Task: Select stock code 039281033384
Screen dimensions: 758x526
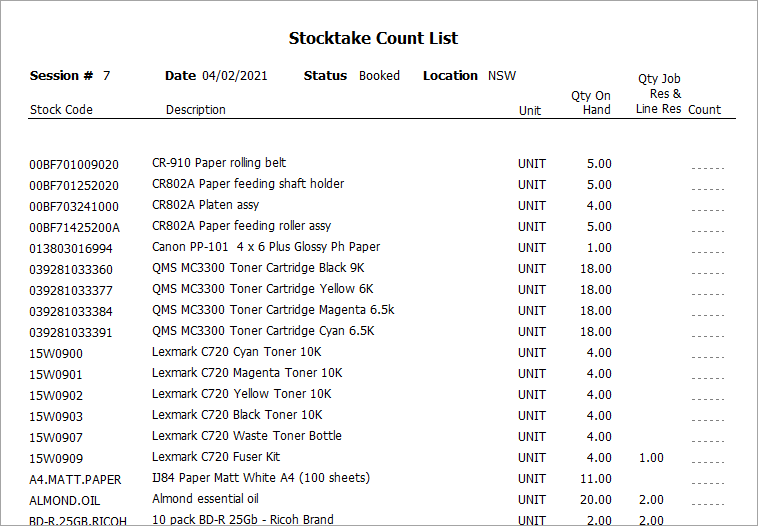Action: (71, 312)
